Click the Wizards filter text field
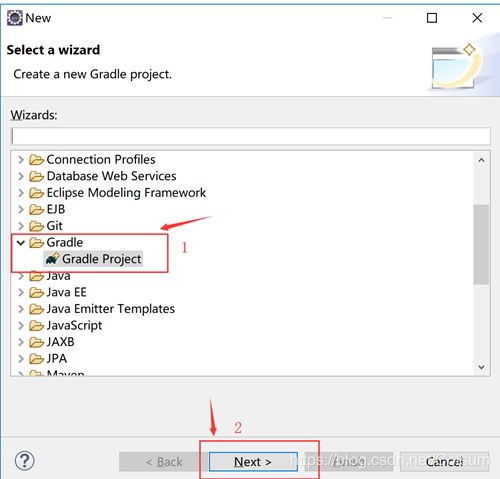Viewport: 500px width, 479px height. [251, 136]
